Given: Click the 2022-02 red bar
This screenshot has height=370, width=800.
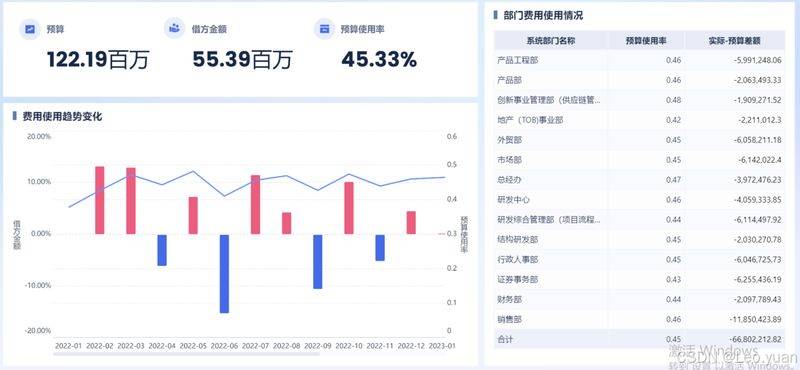Looking at the screenshot, I should 100,200.
